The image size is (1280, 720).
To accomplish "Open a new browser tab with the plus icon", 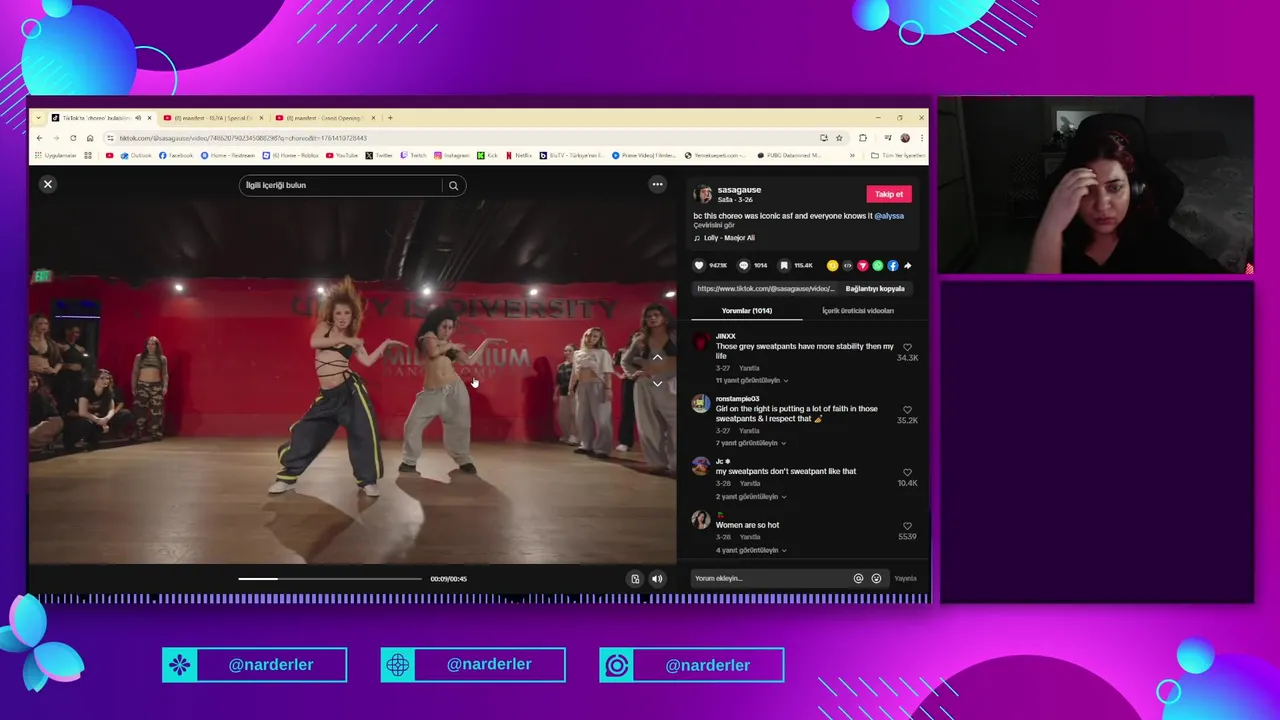I will [390, 118].
